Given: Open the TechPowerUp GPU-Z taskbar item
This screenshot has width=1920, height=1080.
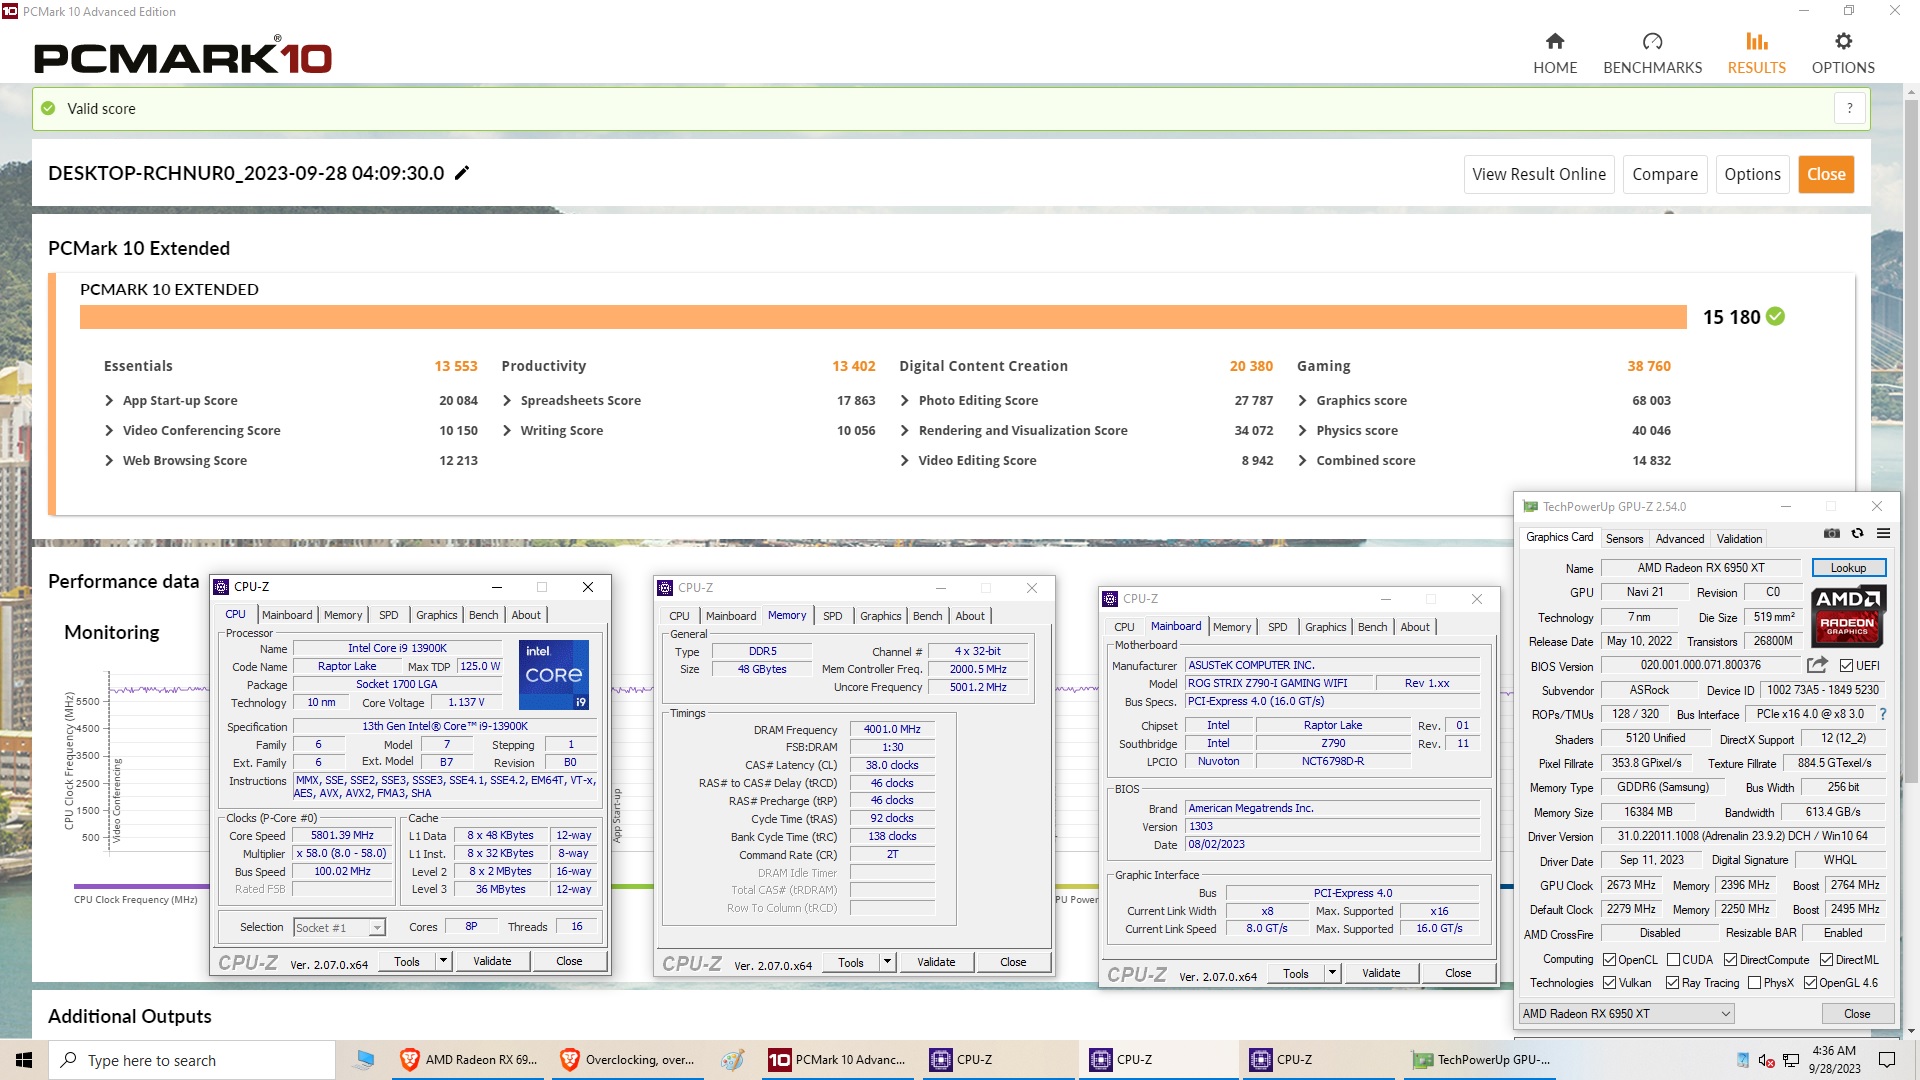Looking at the screenshot, I should pos(1482,1060).
